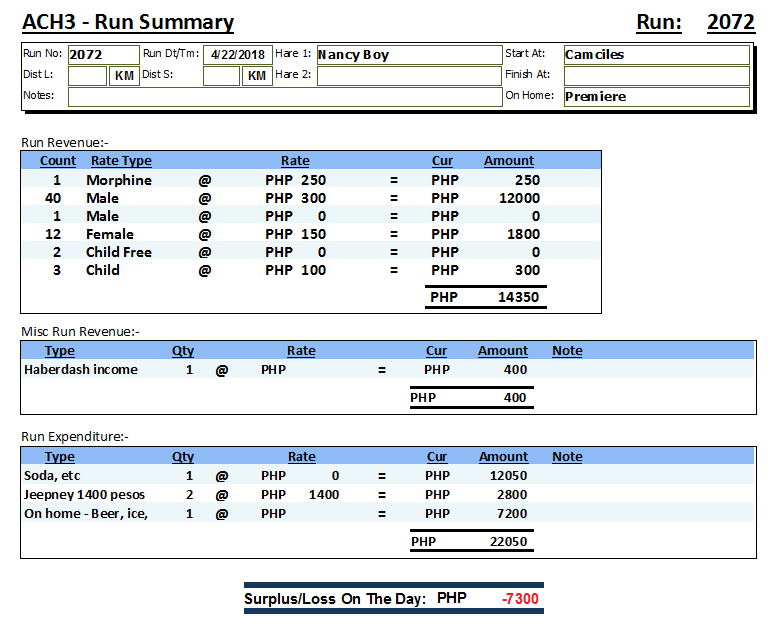Select the empty Finish At field

(656, 76)
